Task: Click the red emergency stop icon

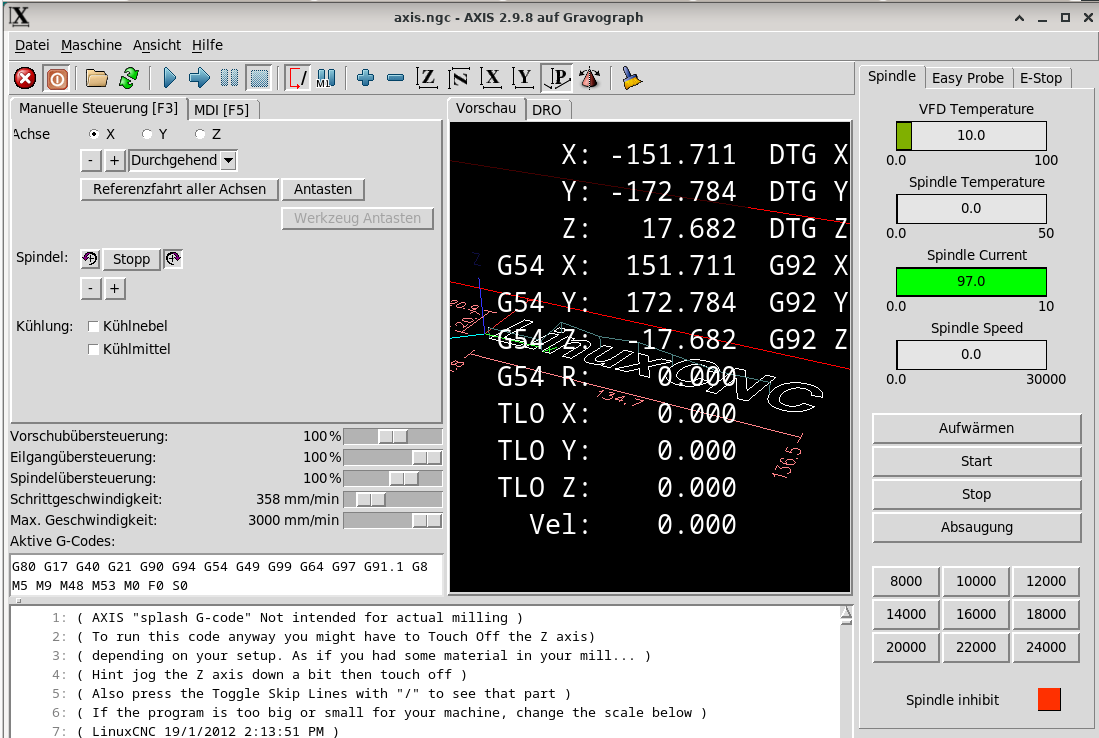Action: [x=25, y=78]
